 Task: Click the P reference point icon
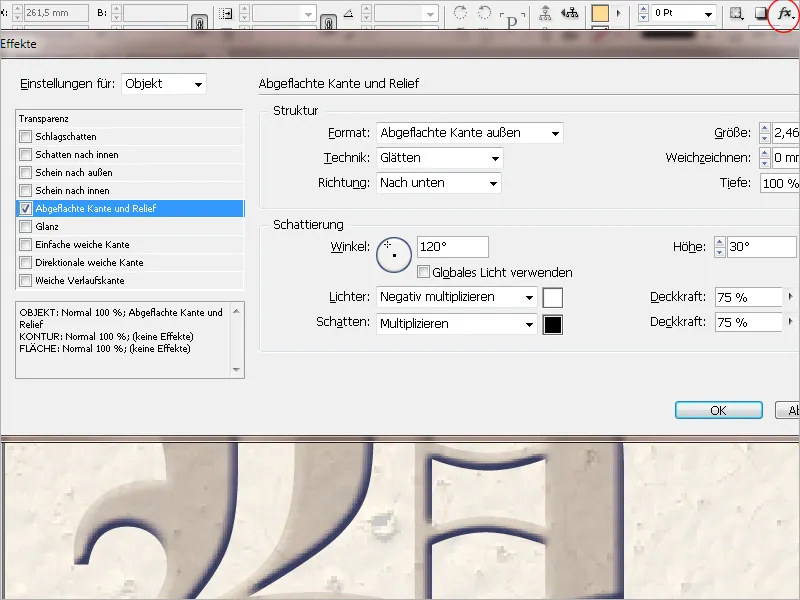(512, 20)
